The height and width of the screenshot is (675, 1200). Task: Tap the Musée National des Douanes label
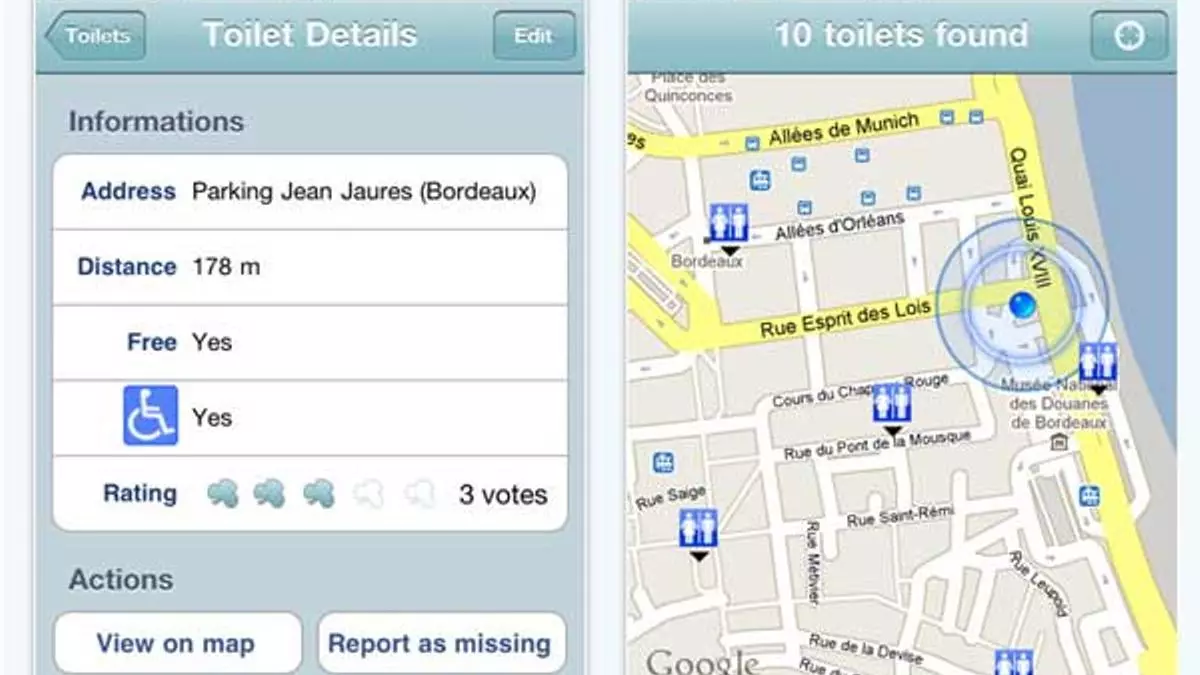[1059, 404]
